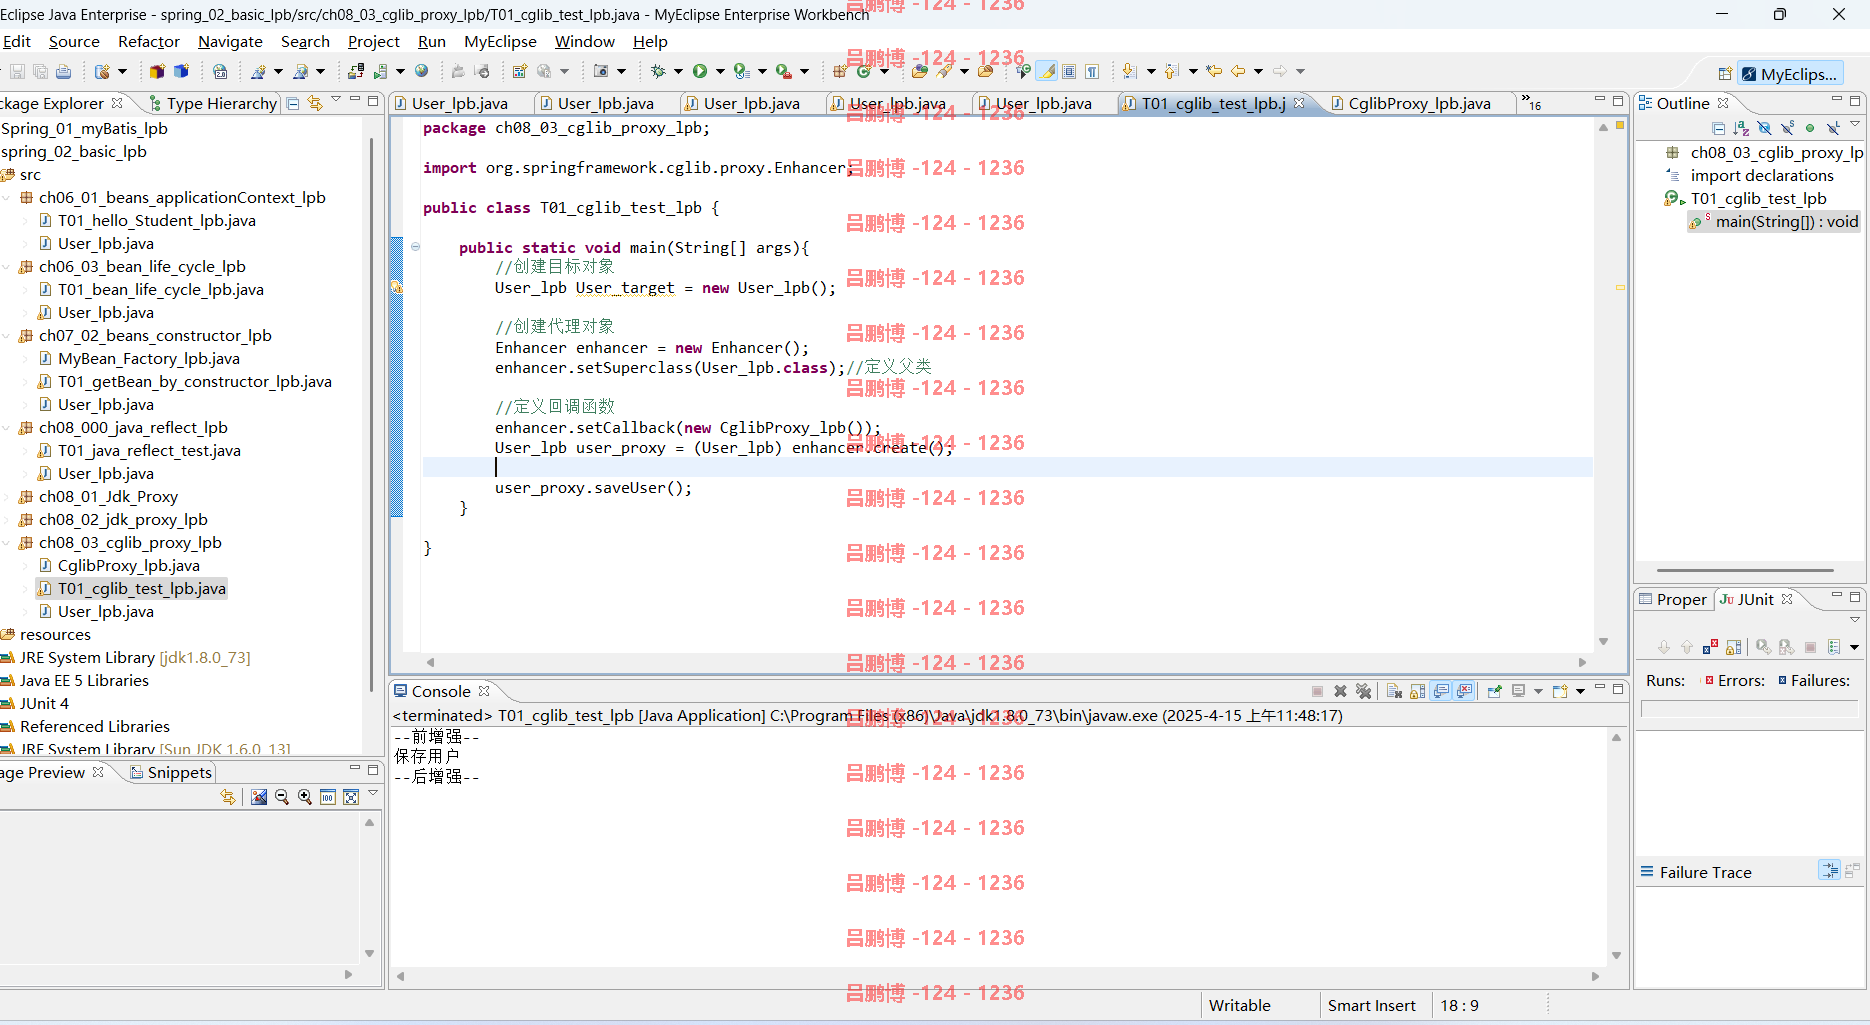Click JRE System Library [jdk1.8.0_73] entry
This screenshot has height=1025, width=1870.
135,658
